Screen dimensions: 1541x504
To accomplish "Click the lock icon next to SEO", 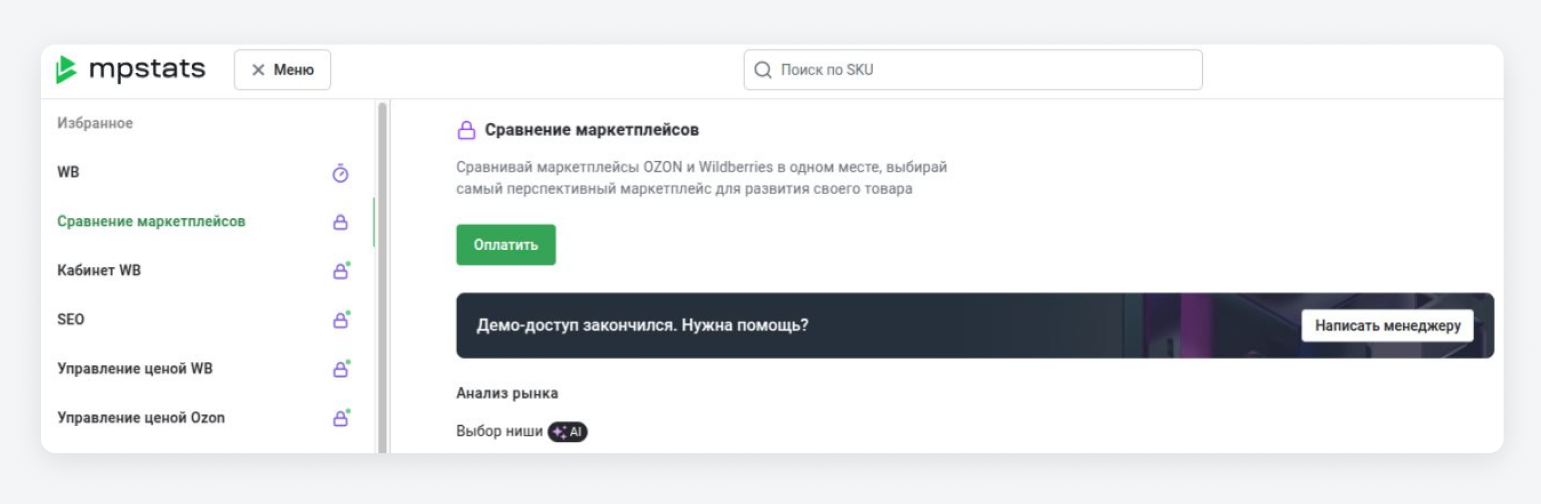I will click(x=341, y=320).
